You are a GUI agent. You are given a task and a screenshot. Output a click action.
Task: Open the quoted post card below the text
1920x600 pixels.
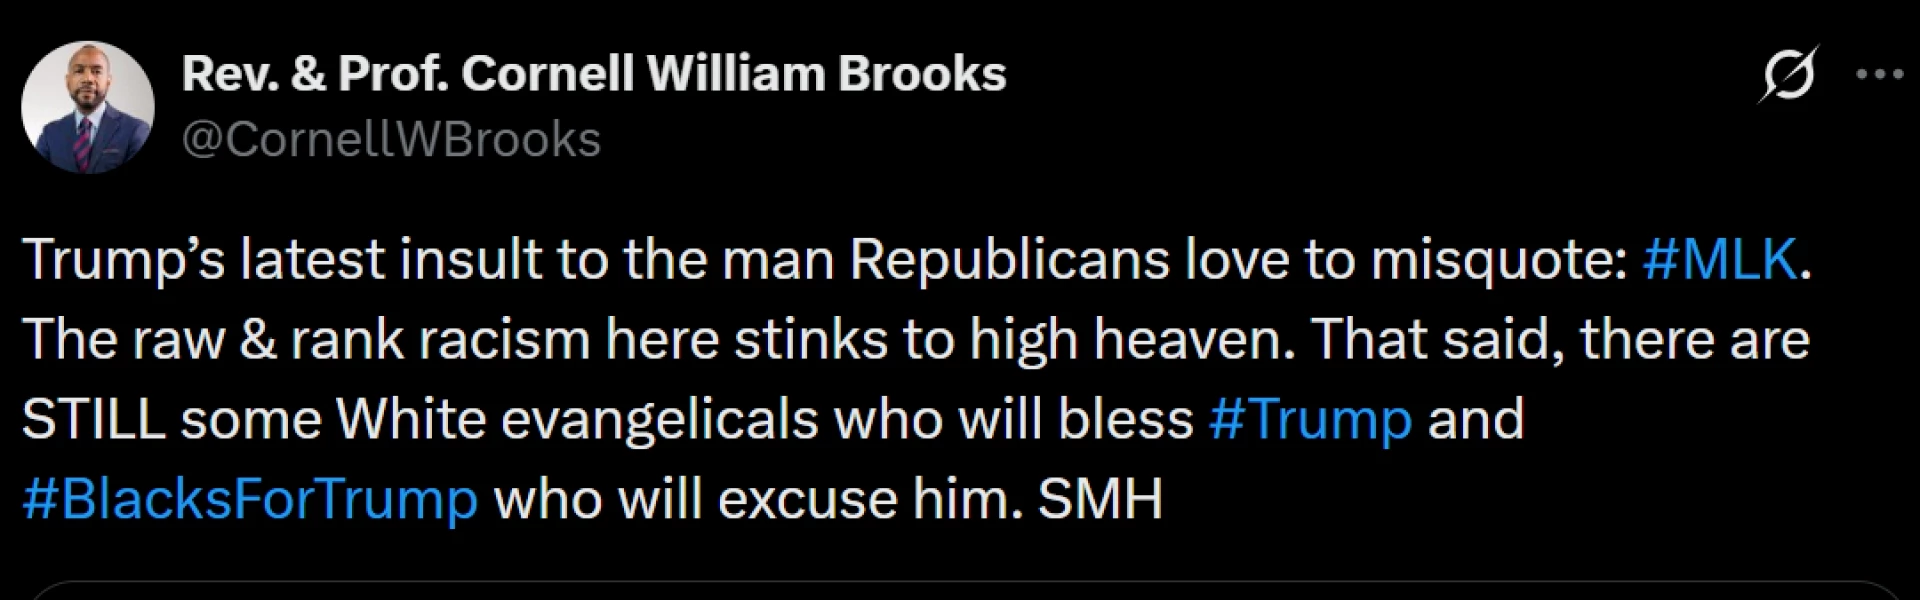pos(960,590)
